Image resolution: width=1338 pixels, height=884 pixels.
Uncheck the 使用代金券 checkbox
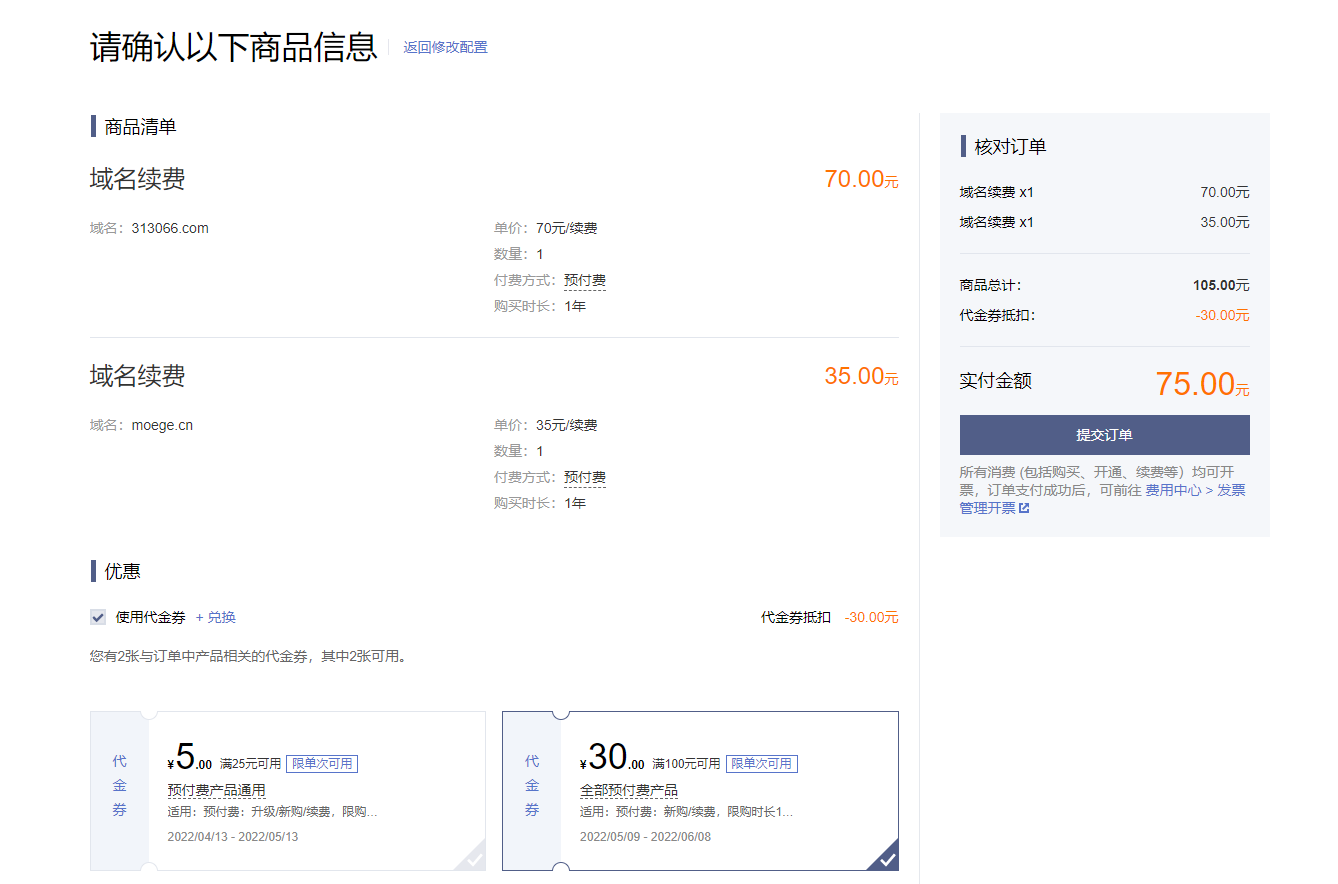tap(98, 617)
